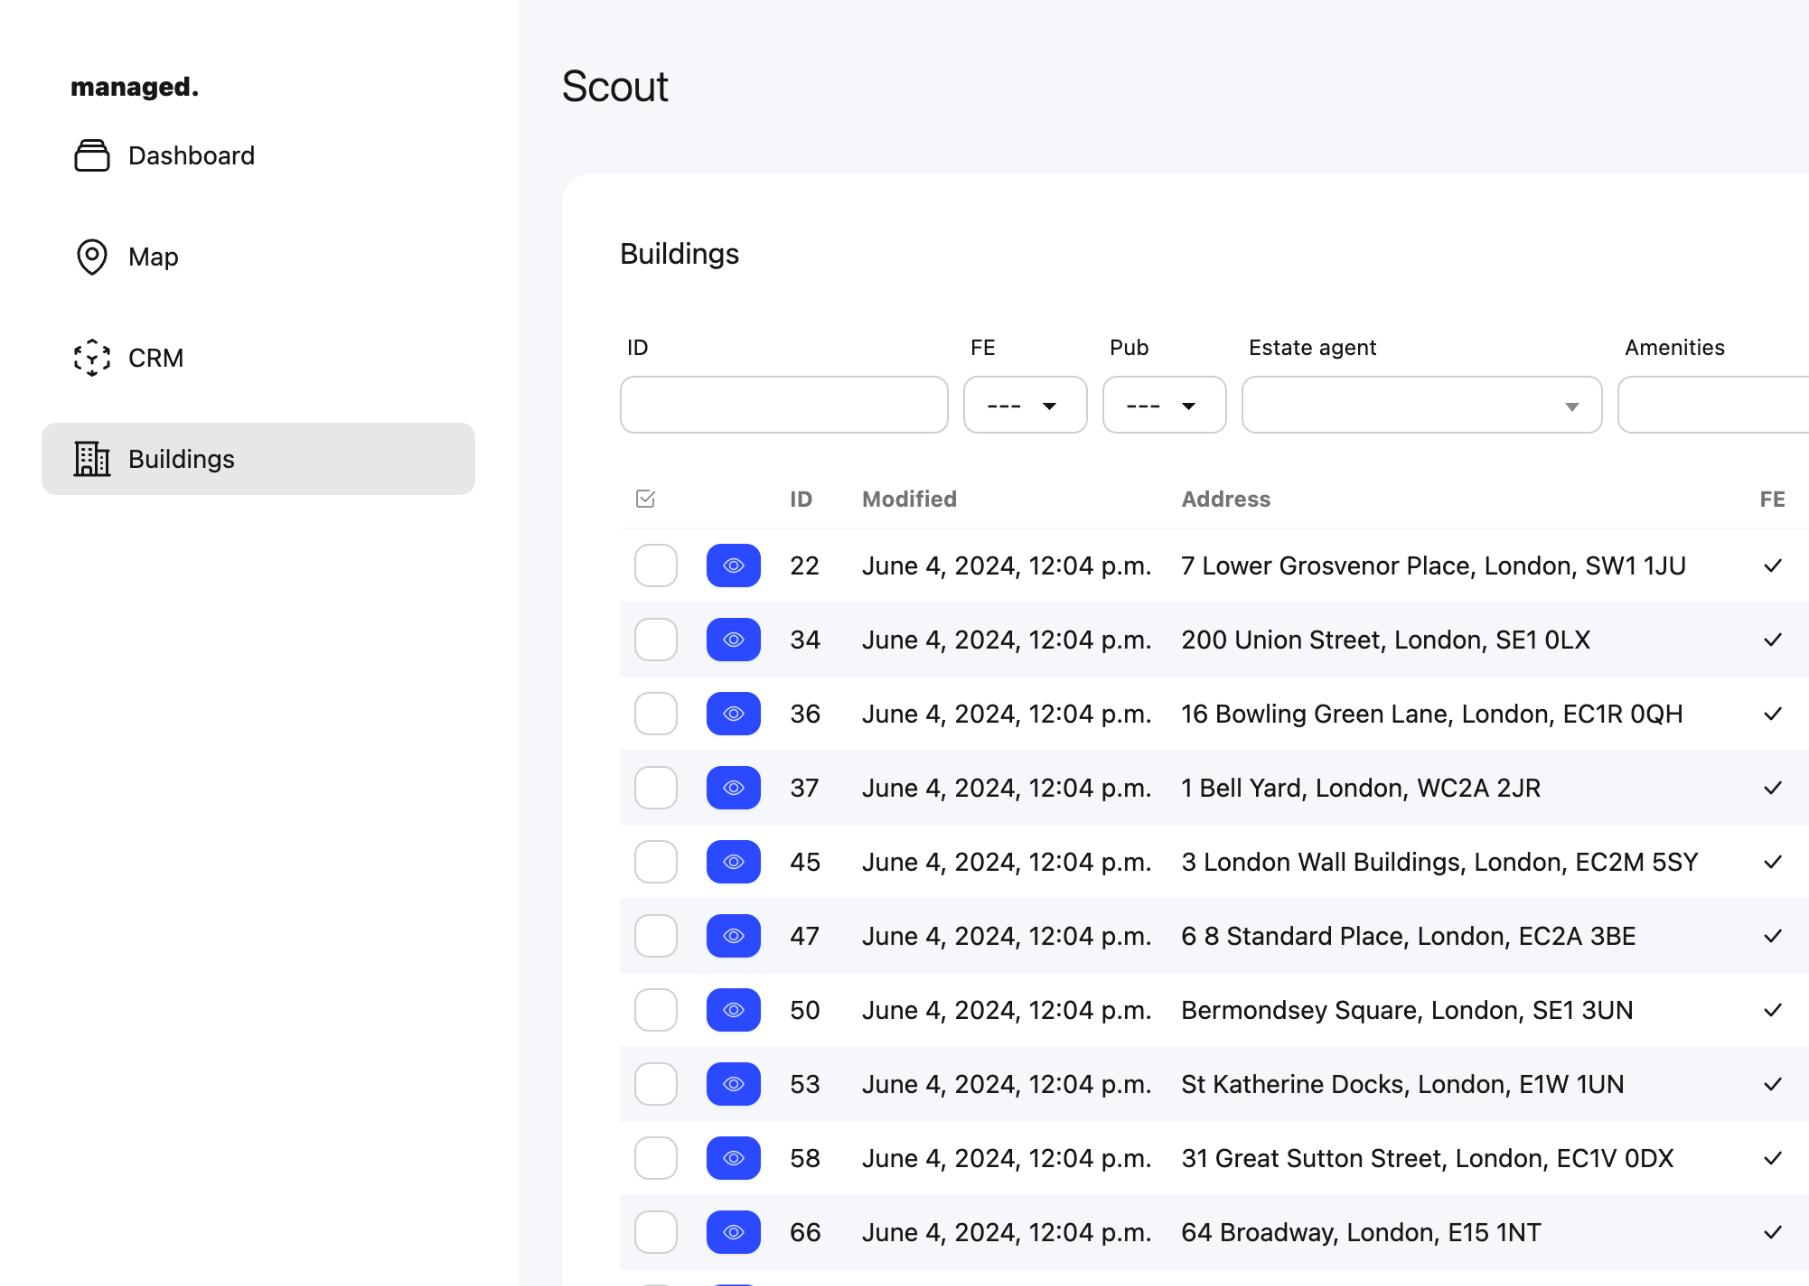Navigate to Map in the sidebar
1809x1286 pixels.
click(x=153, y=257)
